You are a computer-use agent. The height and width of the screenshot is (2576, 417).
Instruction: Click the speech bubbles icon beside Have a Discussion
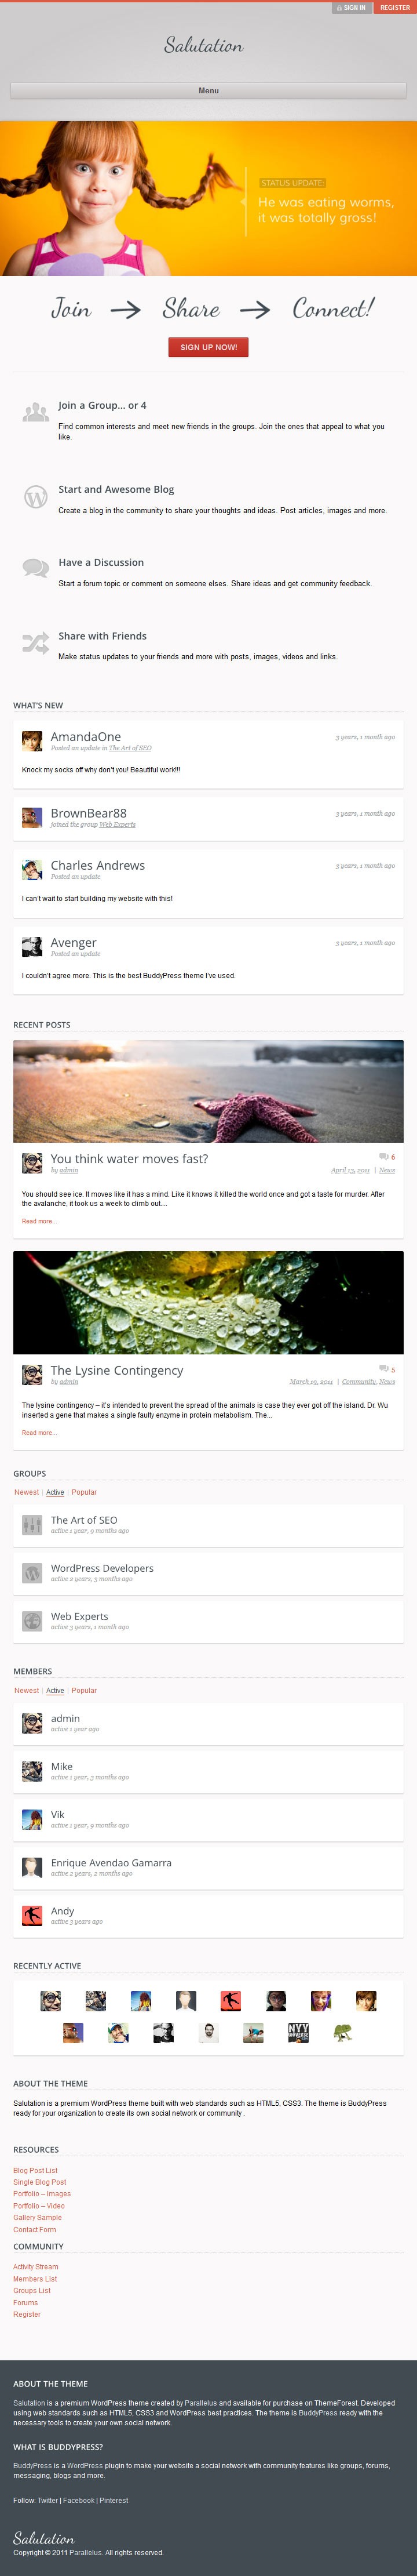(x=36, y=568)
